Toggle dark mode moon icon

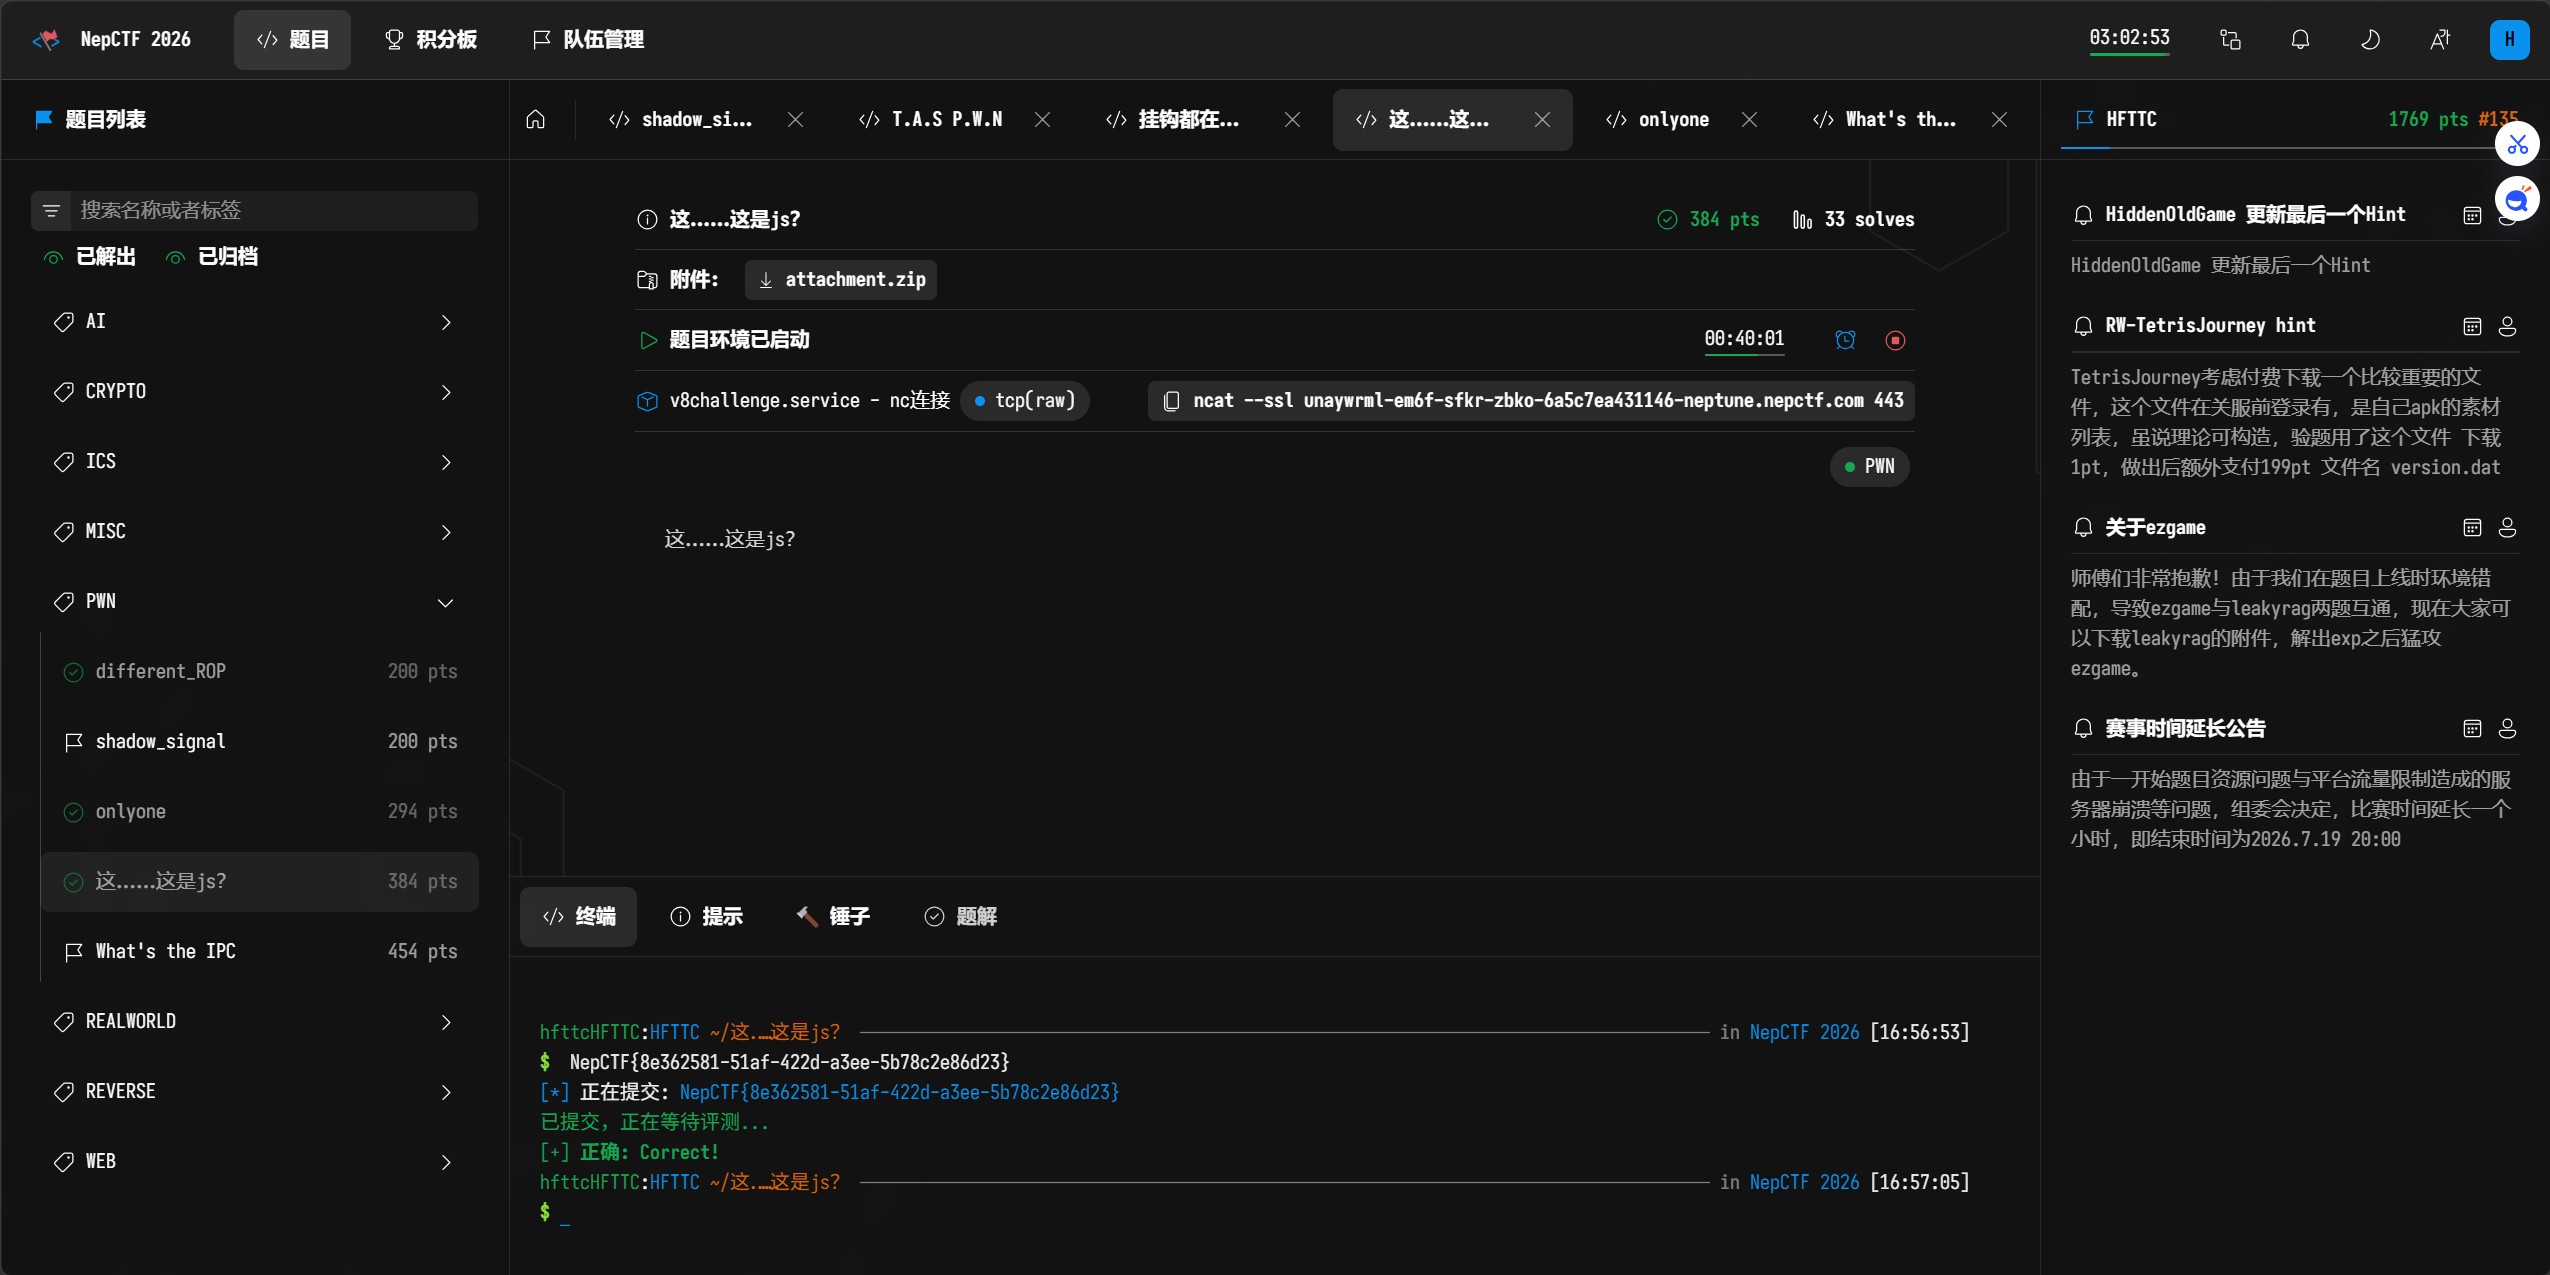click(2370, 40)
